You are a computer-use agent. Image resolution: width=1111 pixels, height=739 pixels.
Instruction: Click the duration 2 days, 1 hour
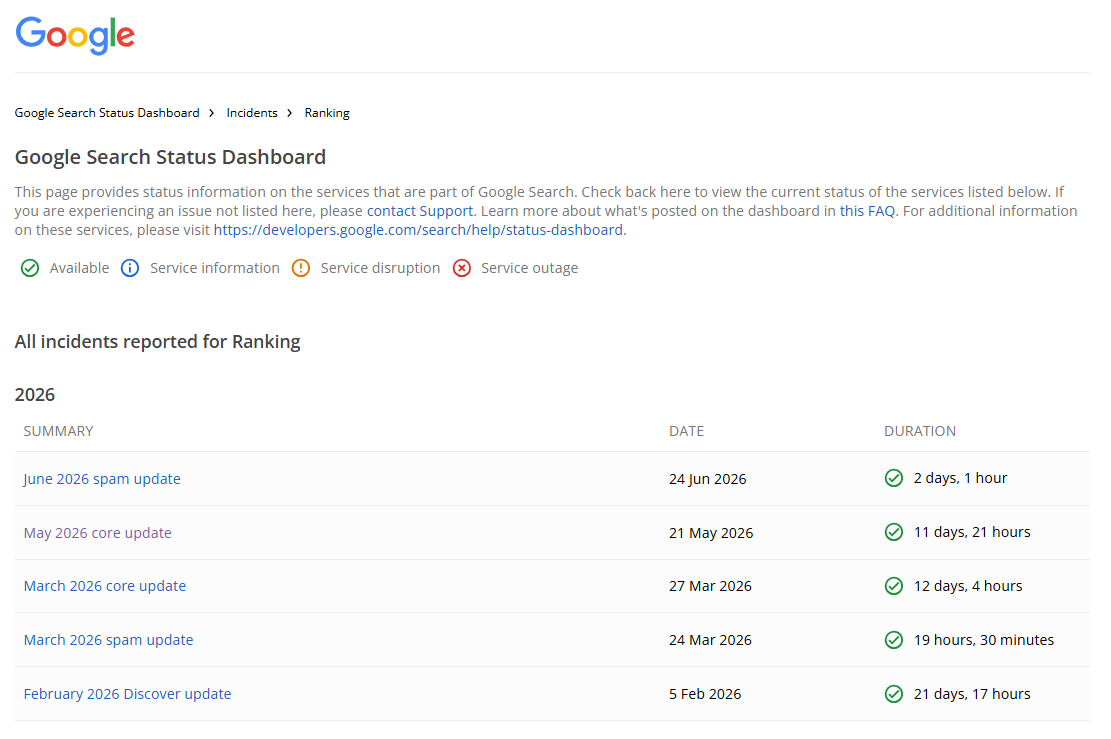point(960,478)
